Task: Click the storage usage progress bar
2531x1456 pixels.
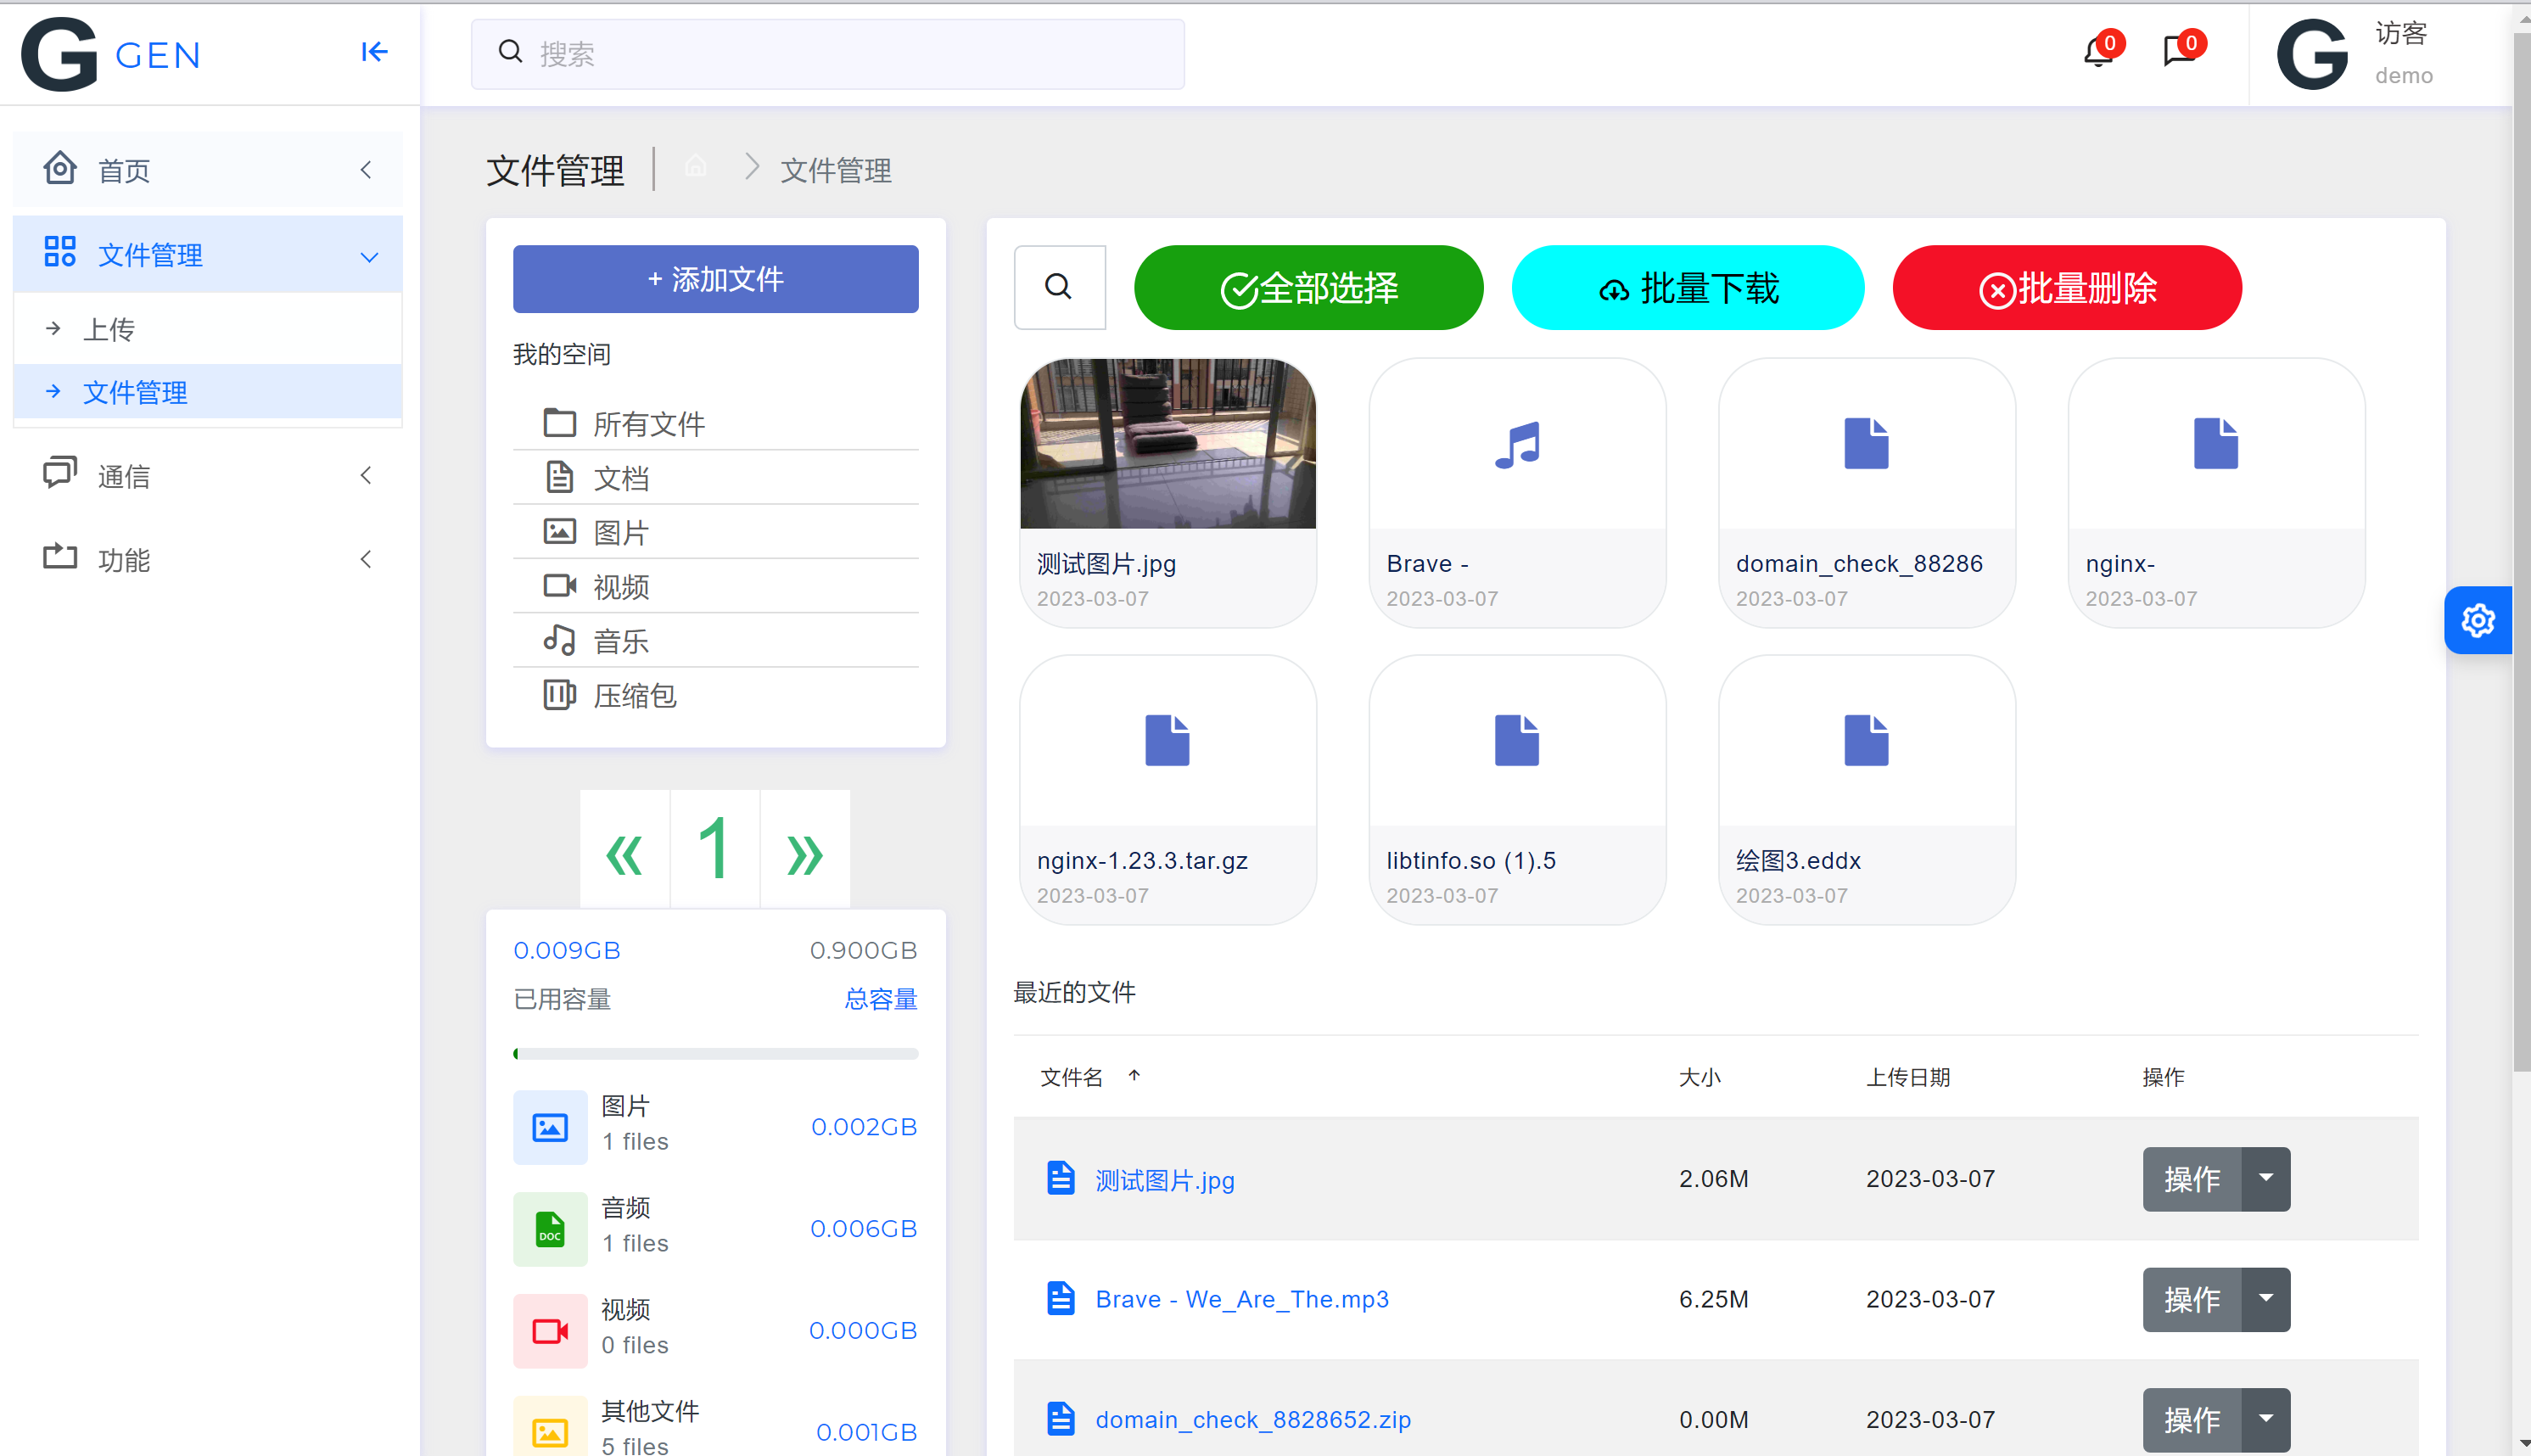Action: (716, 1053)
